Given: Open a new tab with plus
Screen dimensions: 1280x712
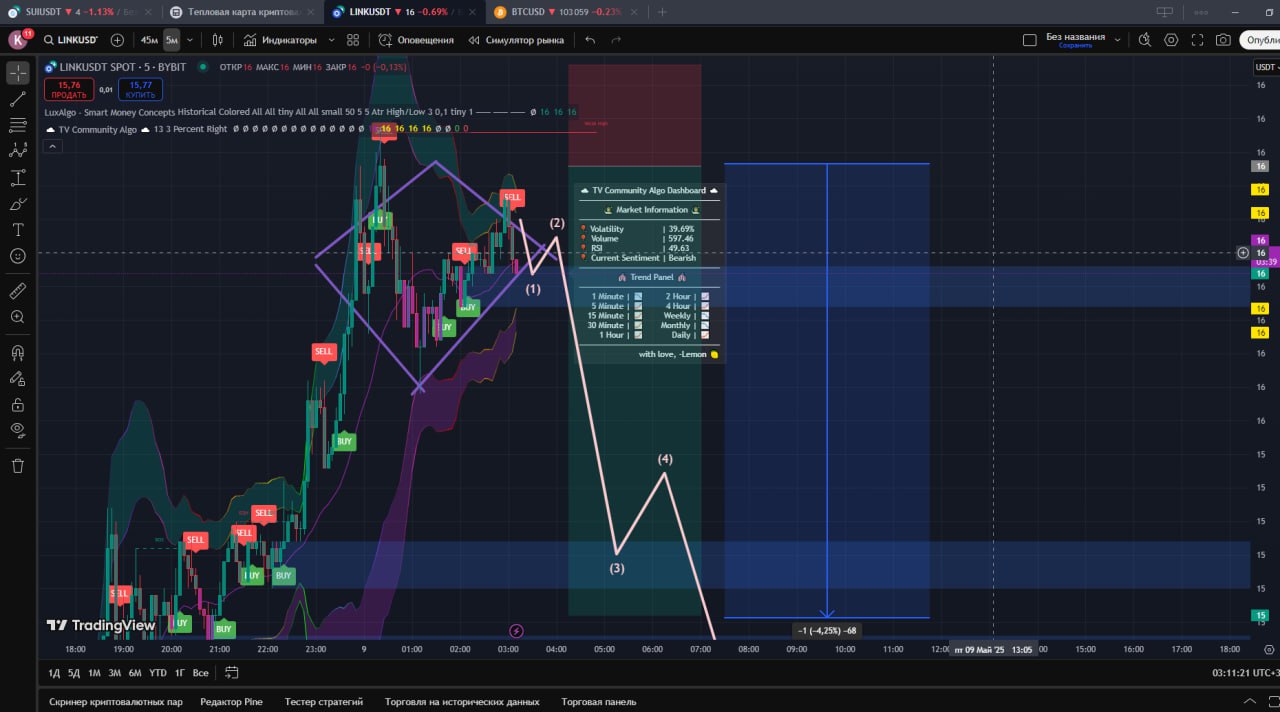Looking at the screenshot, I should pyautogui.click(x=662, y=12).
